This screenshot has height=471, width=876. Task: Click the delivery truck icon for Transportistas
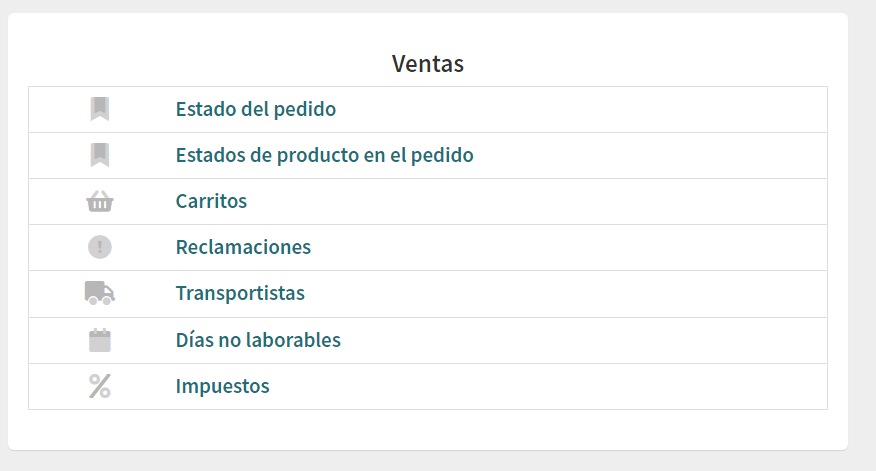coord(99,293)
